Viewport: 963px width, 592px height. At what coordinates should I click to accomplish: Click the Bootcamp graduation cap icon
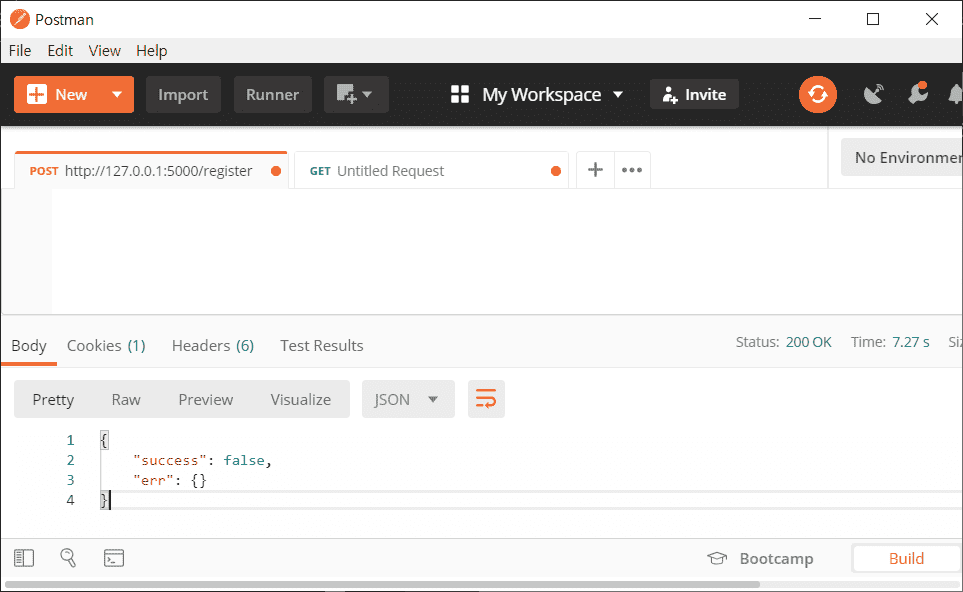point(717,558)
